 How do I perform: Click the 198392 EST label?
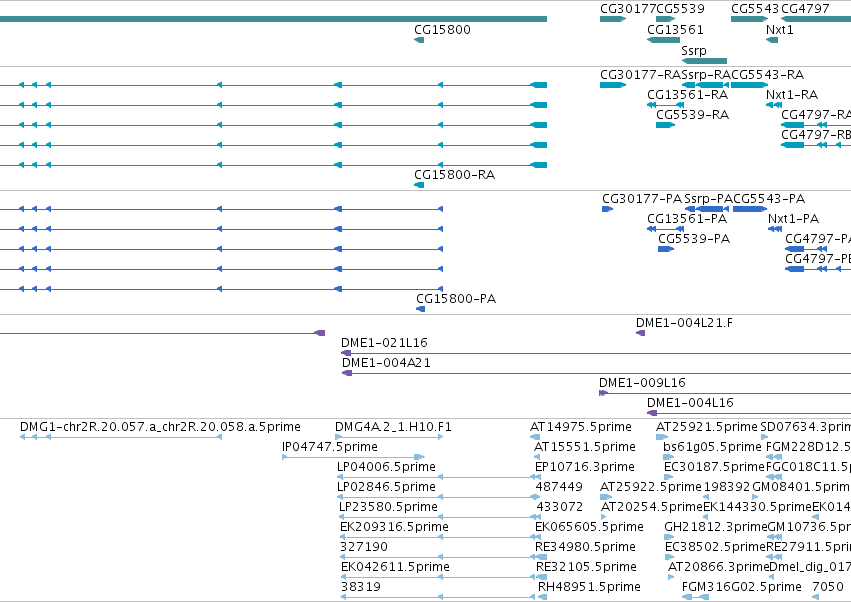(x=727, y=487)
